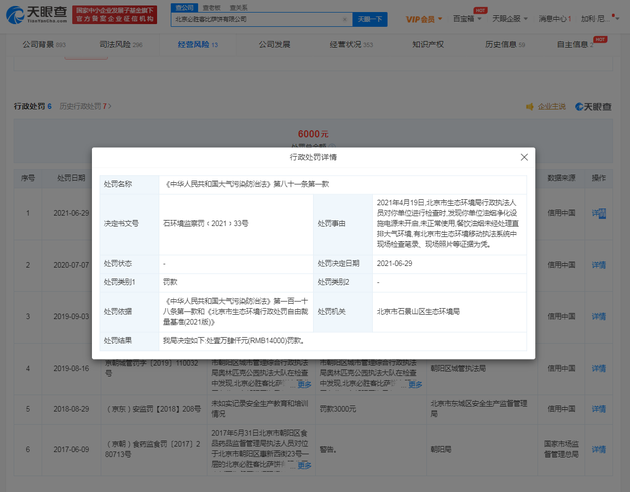Open 详情 link for the 2021-06-29 penalty row
The width and height of the screenshot is (630, 492).
[599, 213]
